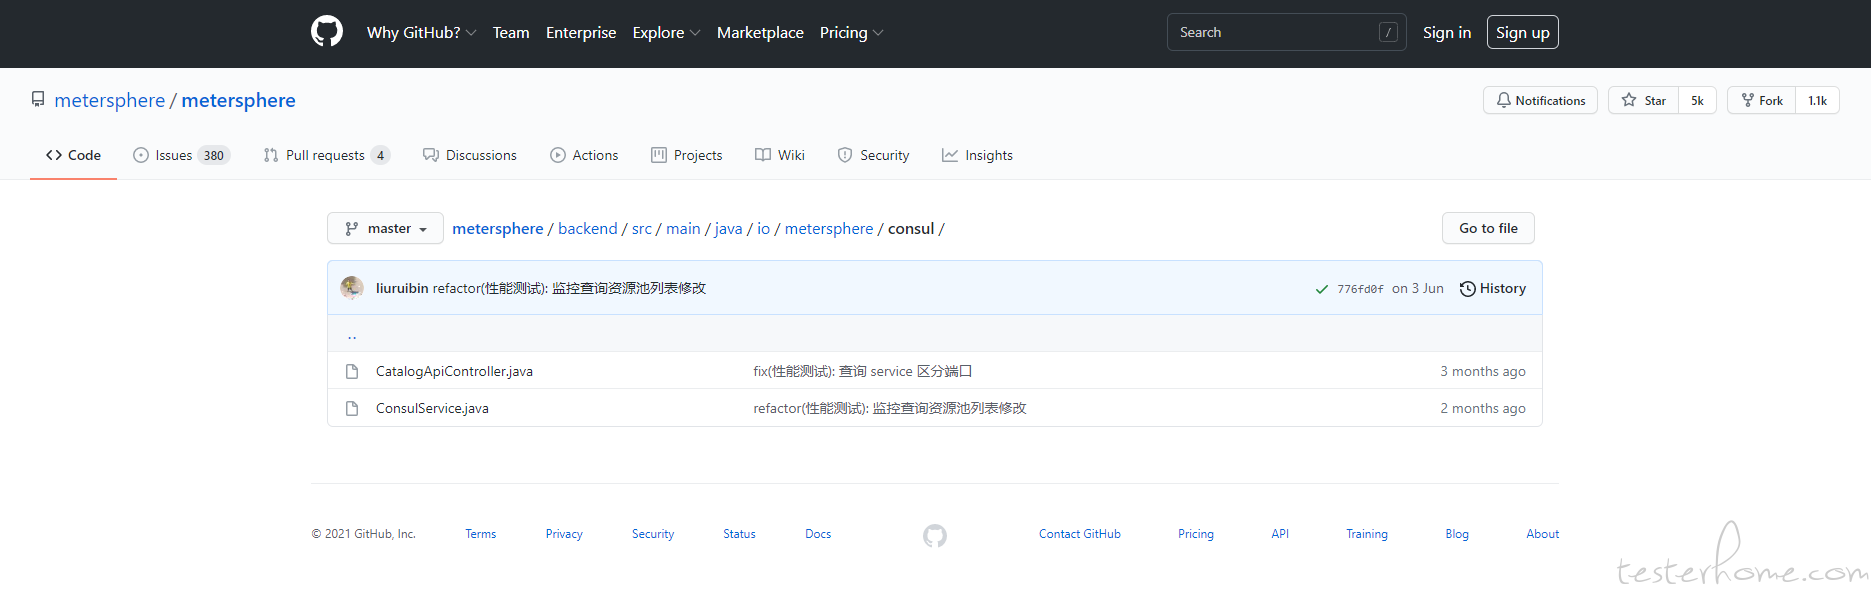Open commit hash 776fd0f

point(1360,289)
